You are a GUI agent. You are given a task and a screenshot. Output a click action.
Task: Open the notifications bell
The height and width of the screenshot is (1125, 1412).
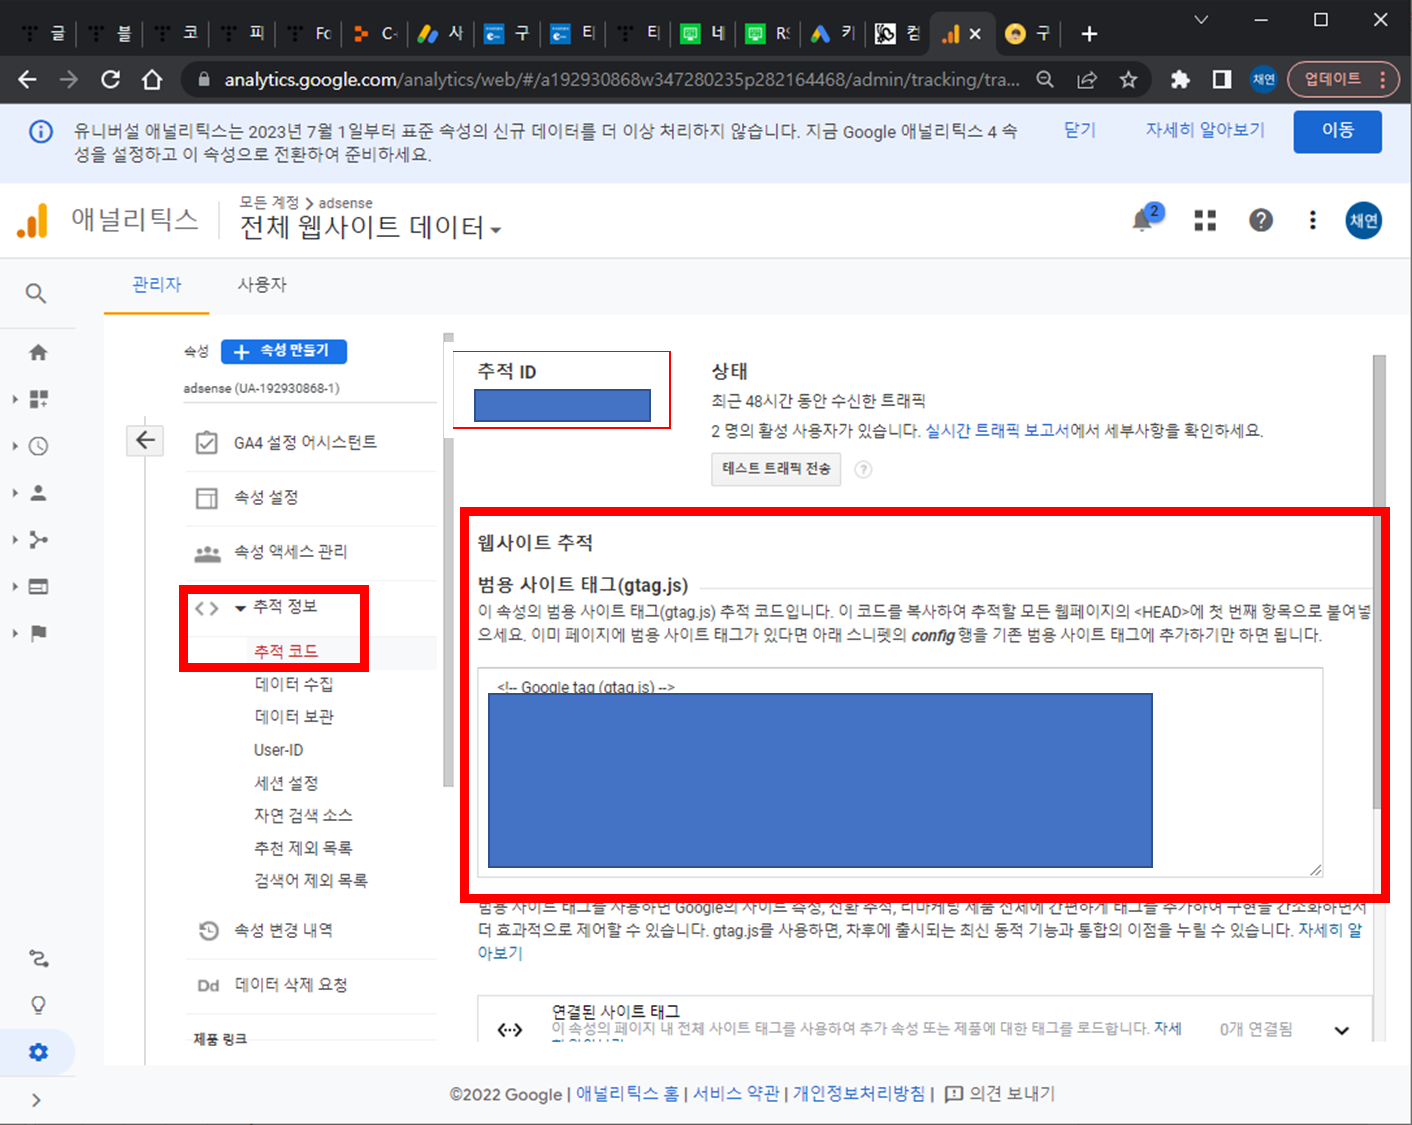1142,220
